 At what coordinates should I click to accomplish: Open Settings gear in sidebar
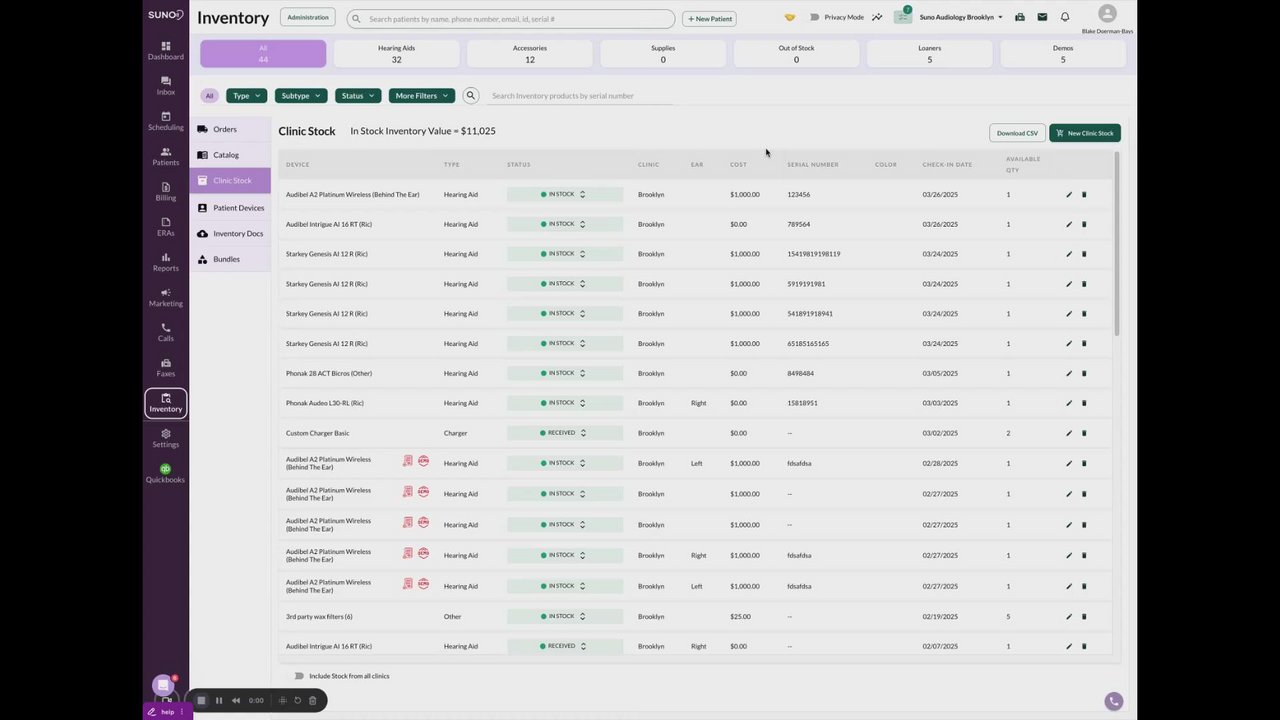166,438
